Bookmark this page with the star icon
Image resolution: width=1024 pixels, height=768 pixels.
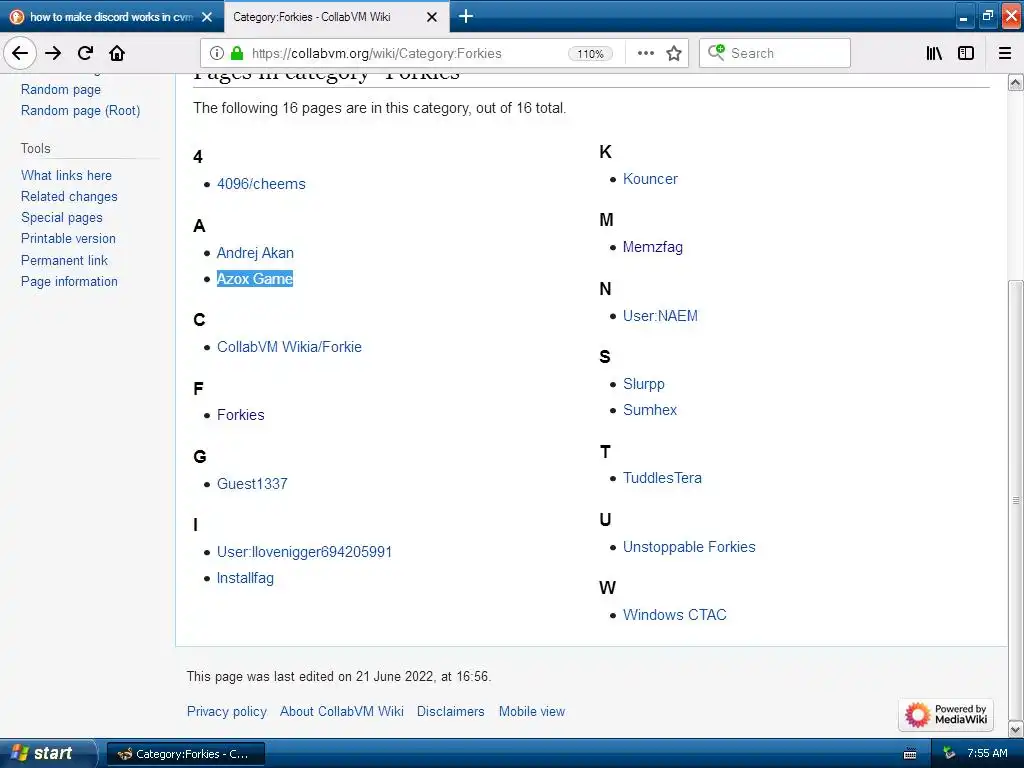coord(674,53)
